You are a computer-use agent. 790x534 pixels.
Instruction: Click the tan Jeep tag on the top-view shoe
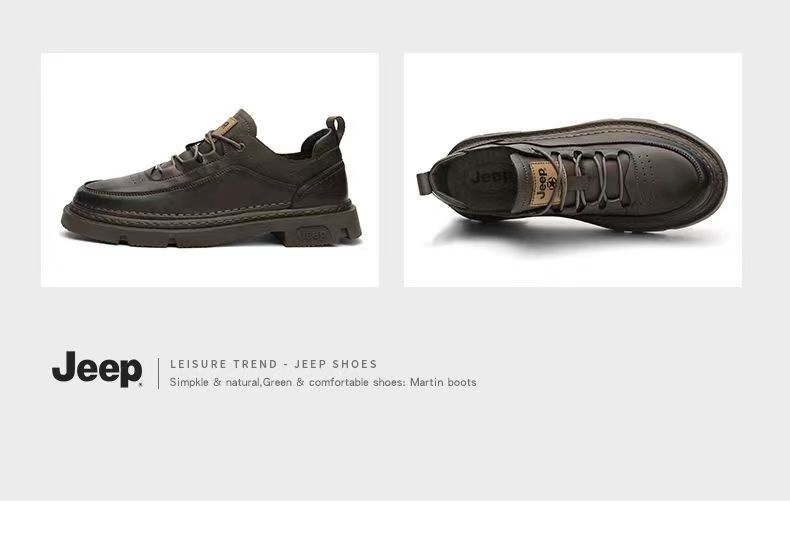tap(544, 184)
